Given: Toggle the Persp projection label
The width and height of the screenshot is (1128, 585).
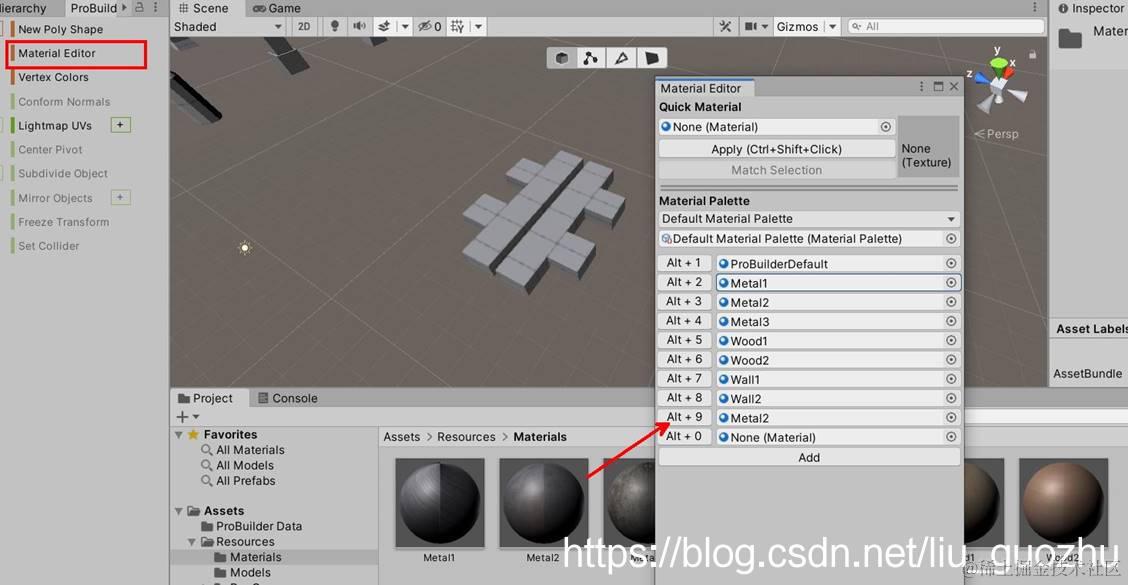Looking at the screenshot, I should click(x=997, y=134).
